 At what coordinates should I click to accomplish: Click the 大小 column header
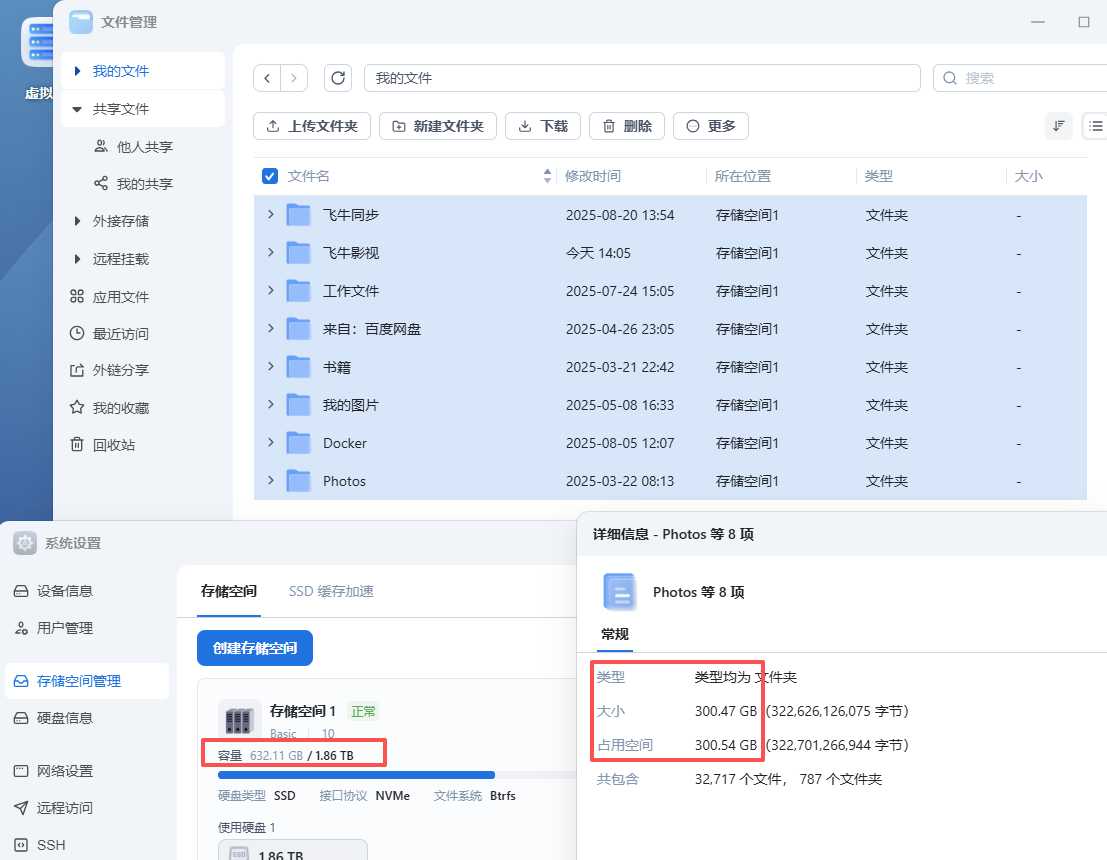1029,176
